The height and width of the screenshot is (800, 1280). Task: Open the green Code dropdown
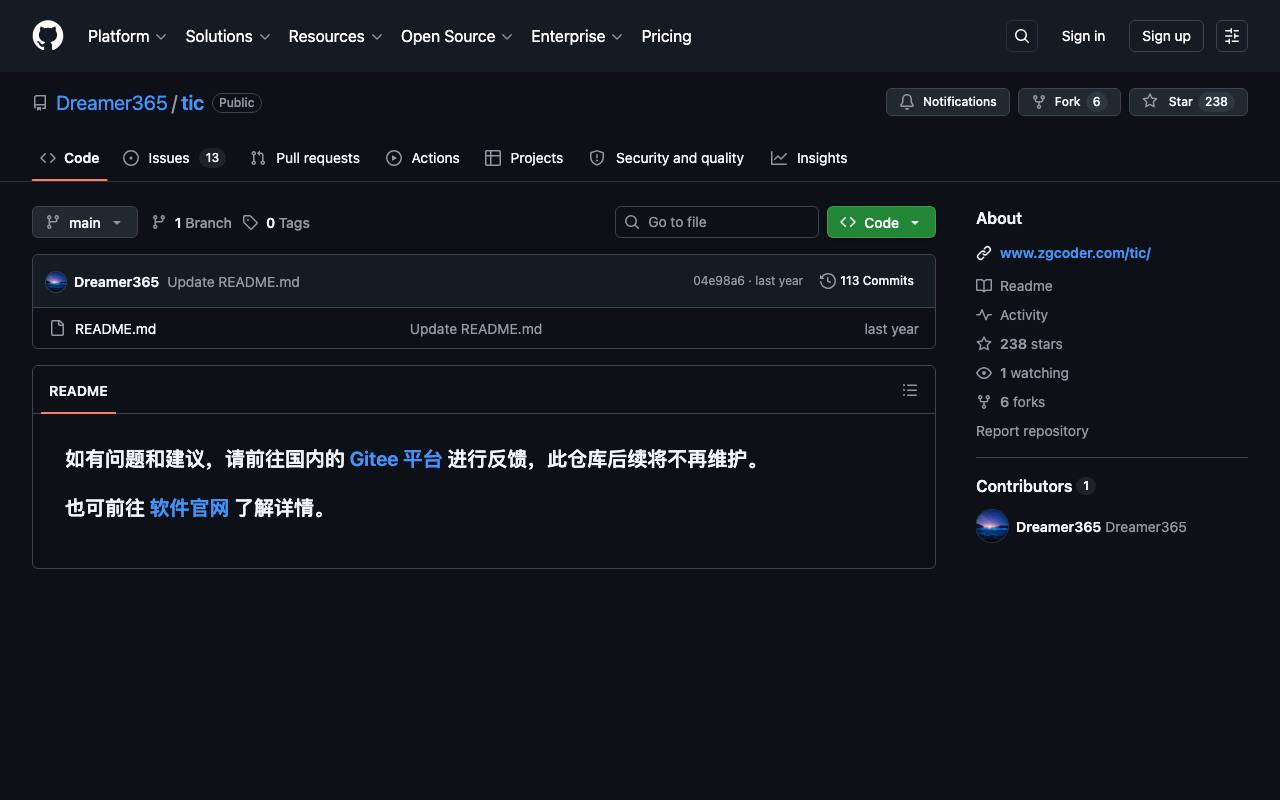coord(881,222)
